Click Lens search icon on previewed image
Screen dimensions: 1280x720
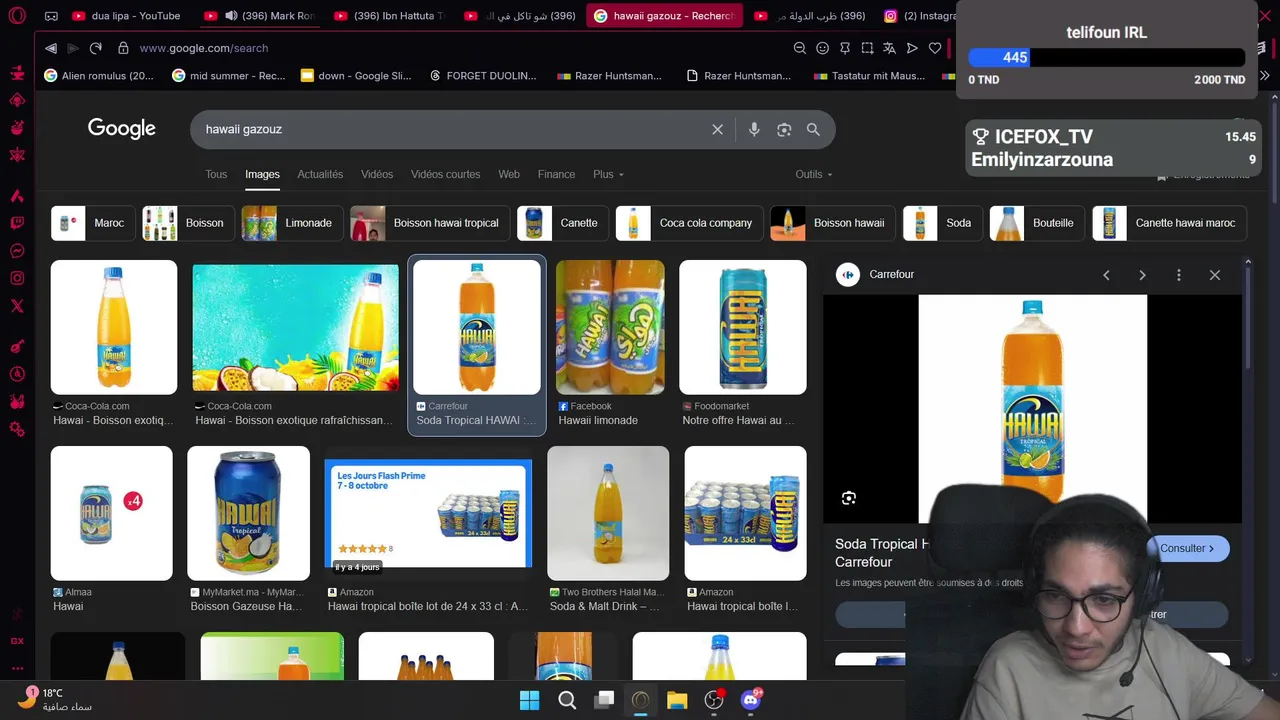coord(849,498)
